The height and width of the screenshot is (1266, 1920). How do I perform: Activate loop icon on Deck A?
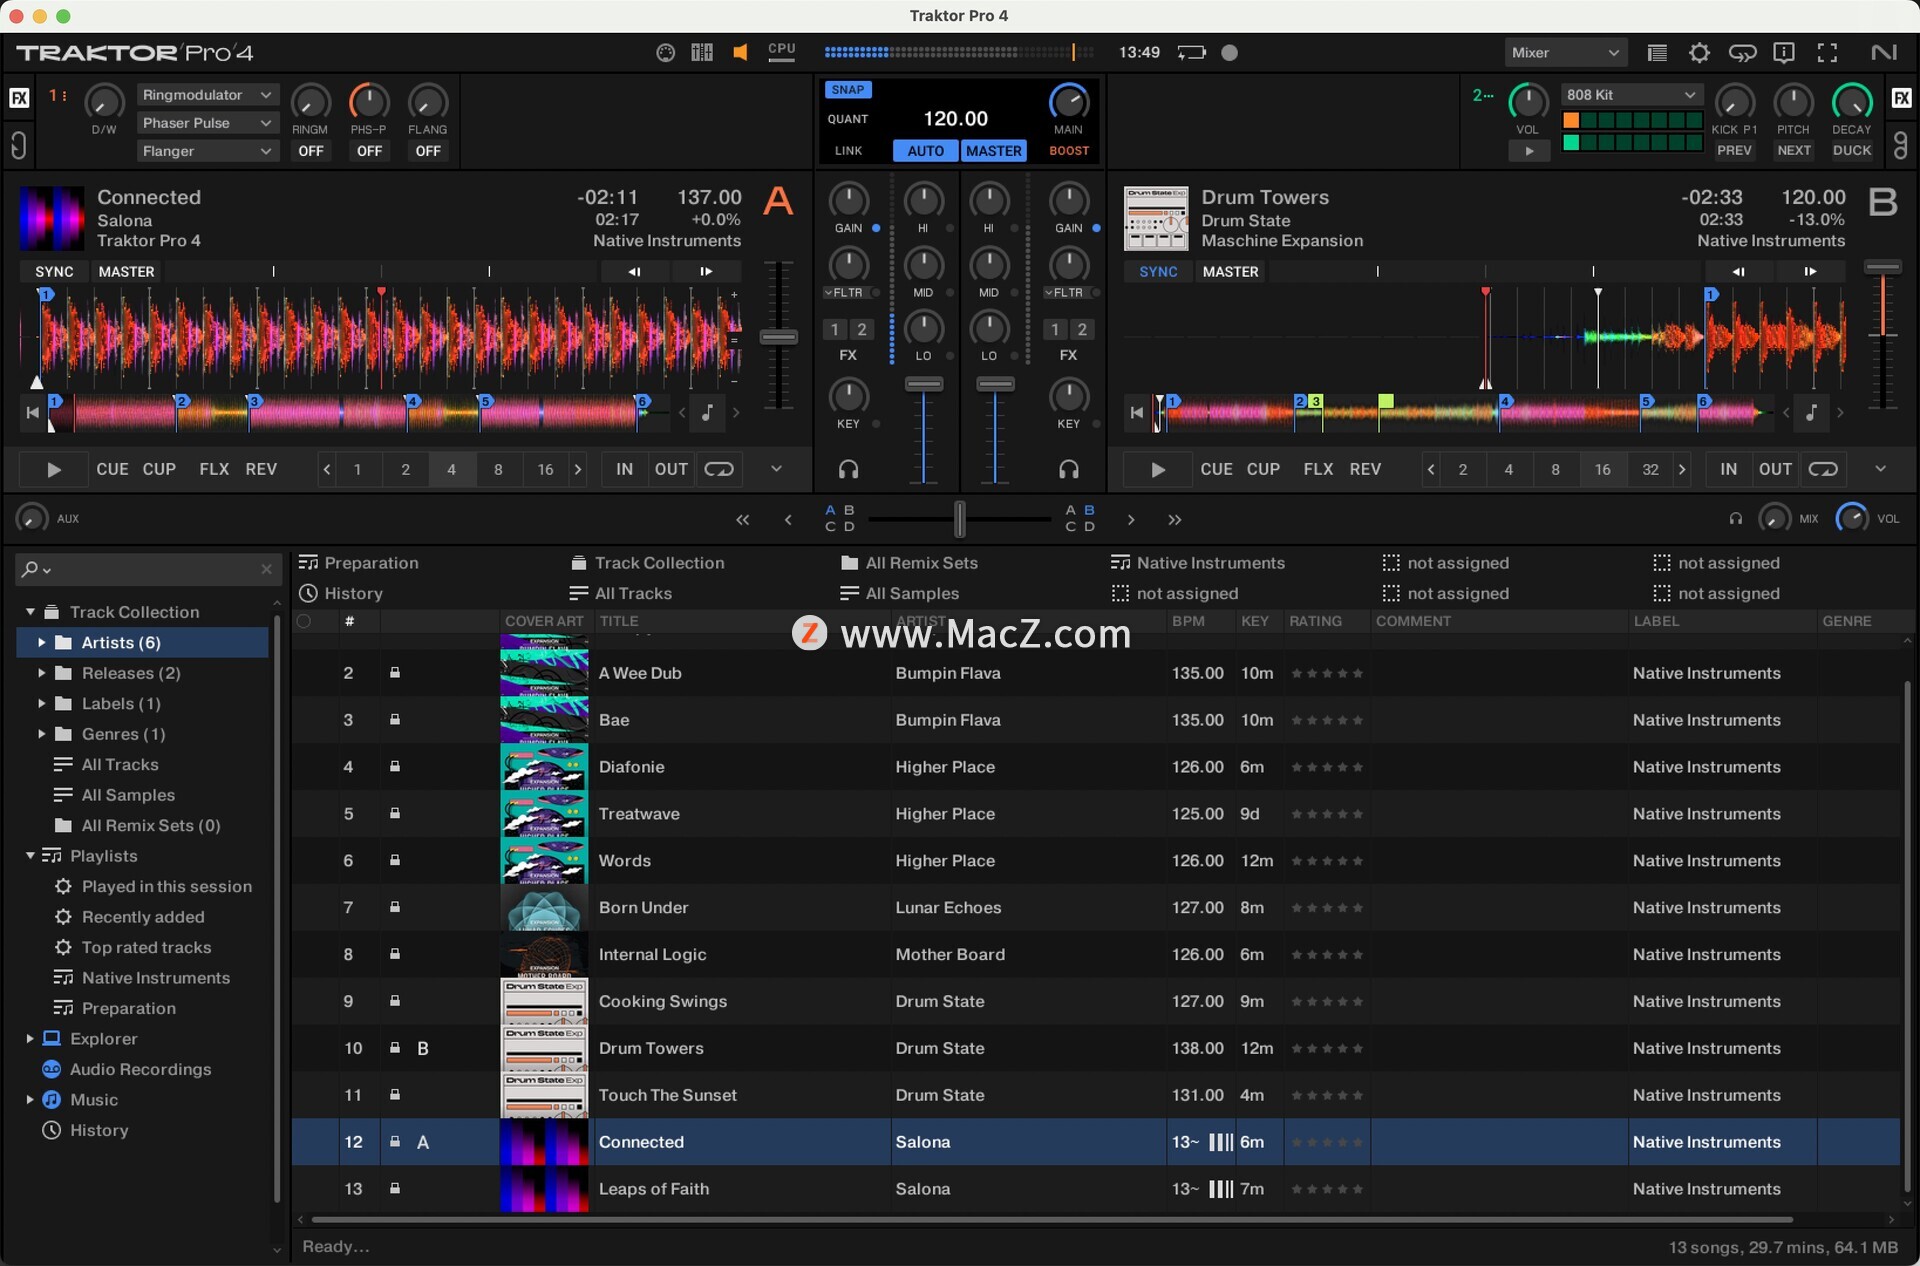click(x=719, y=469)
